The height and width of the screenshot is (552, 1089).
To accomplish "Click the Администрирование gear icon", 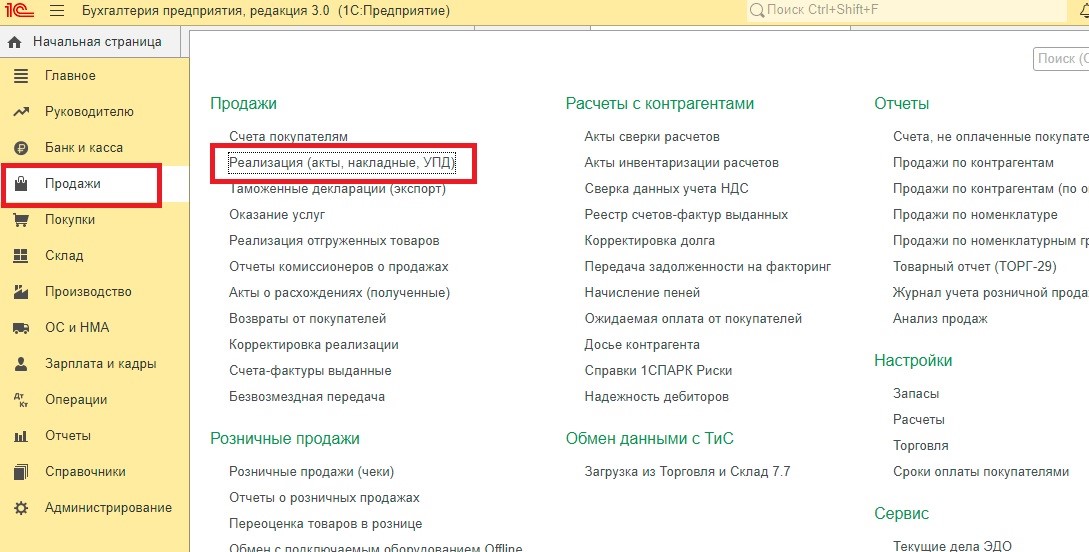I will click(22, 508).
